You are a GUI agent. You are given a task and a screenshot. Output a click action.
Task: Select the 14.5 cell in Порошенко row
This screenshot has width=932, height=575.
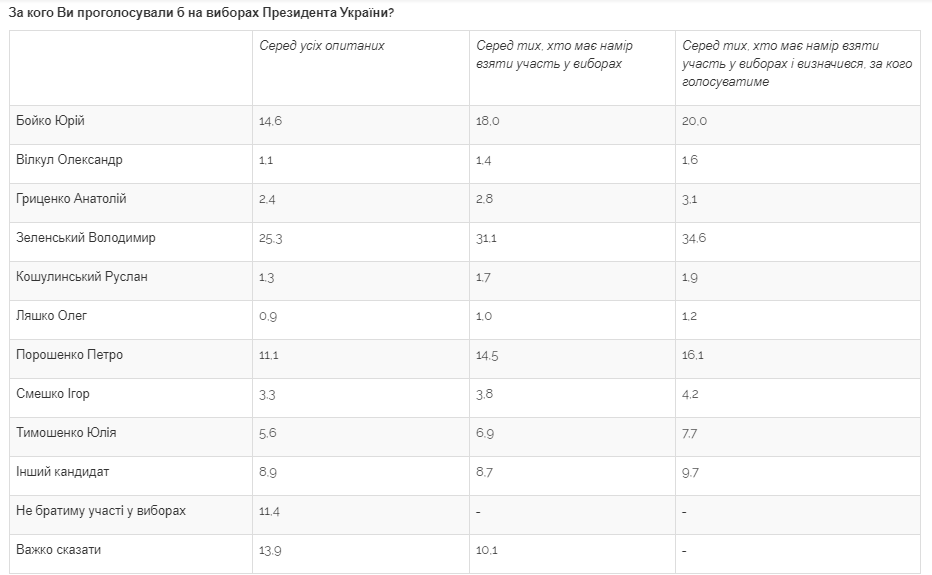coord(488,355)
